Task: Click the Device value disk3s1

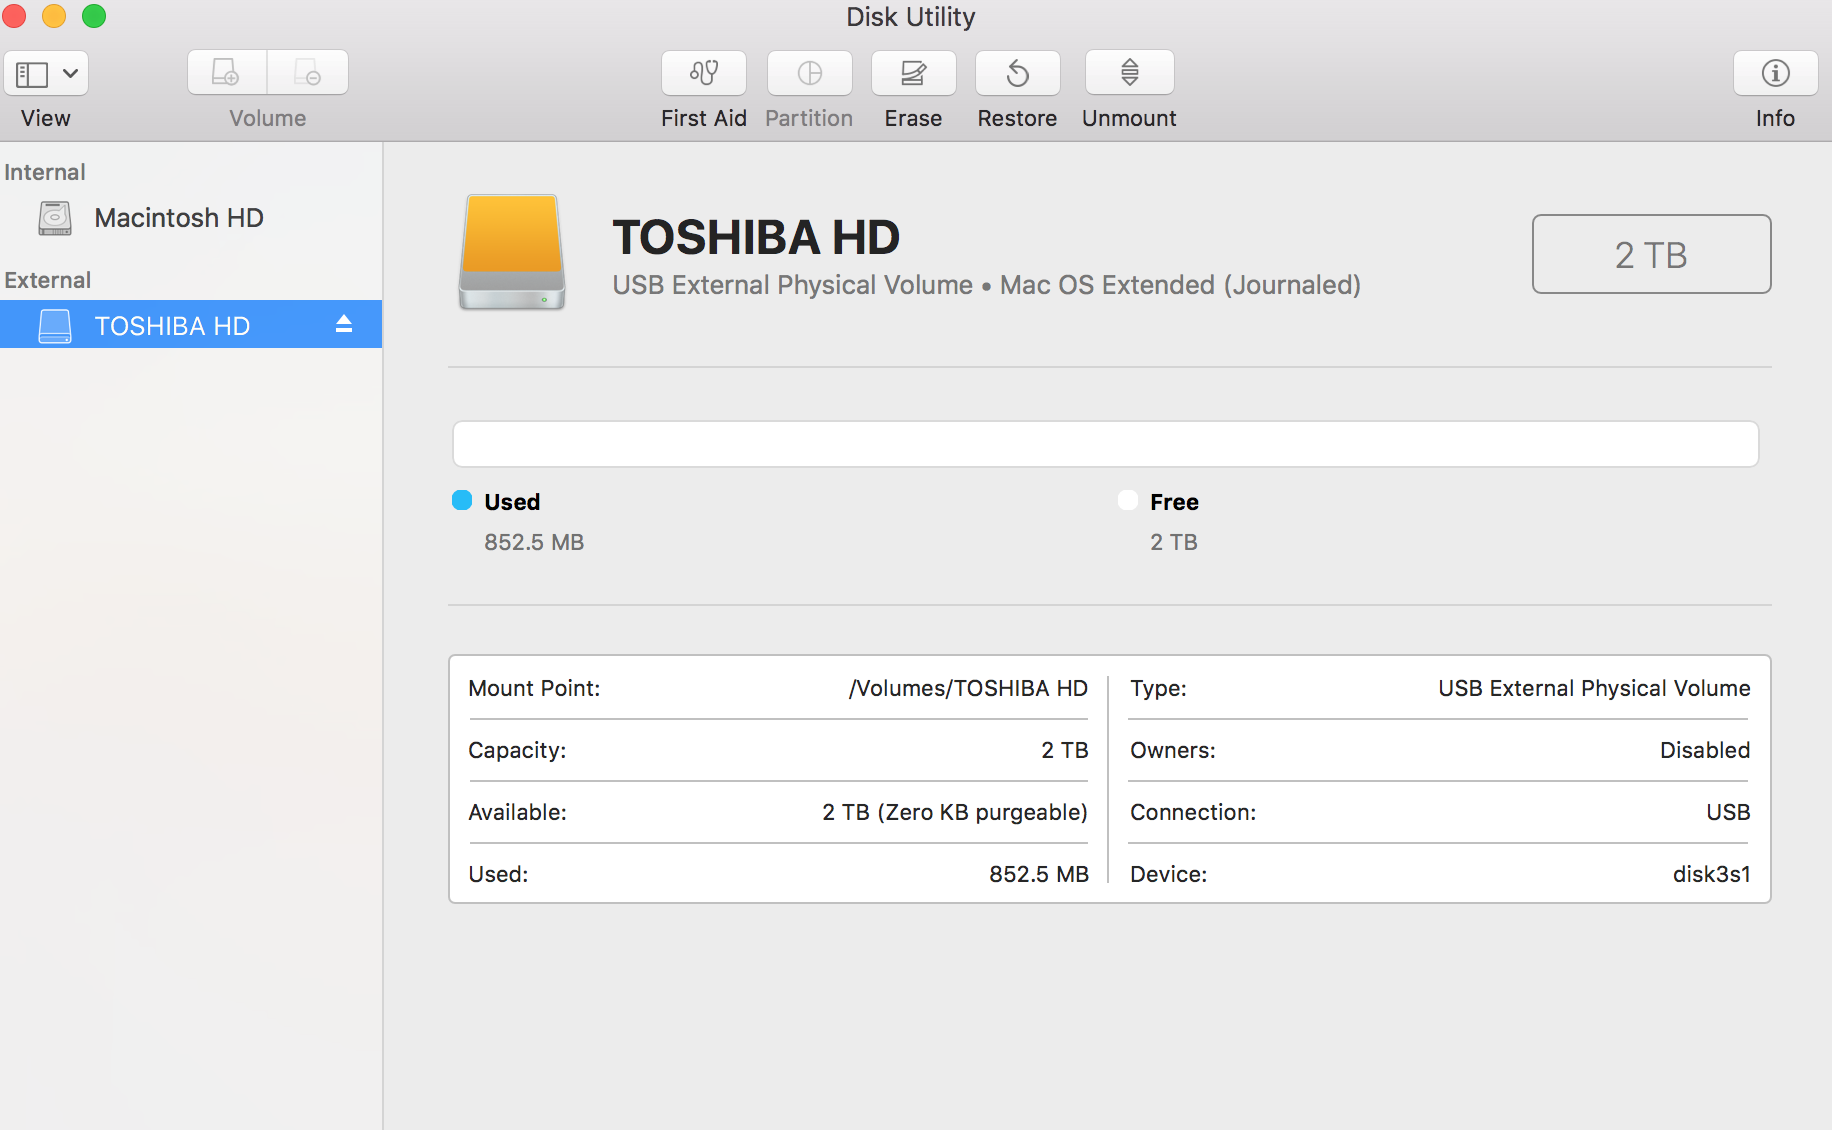Action: pyautogui.click(x=1712, y=874)
